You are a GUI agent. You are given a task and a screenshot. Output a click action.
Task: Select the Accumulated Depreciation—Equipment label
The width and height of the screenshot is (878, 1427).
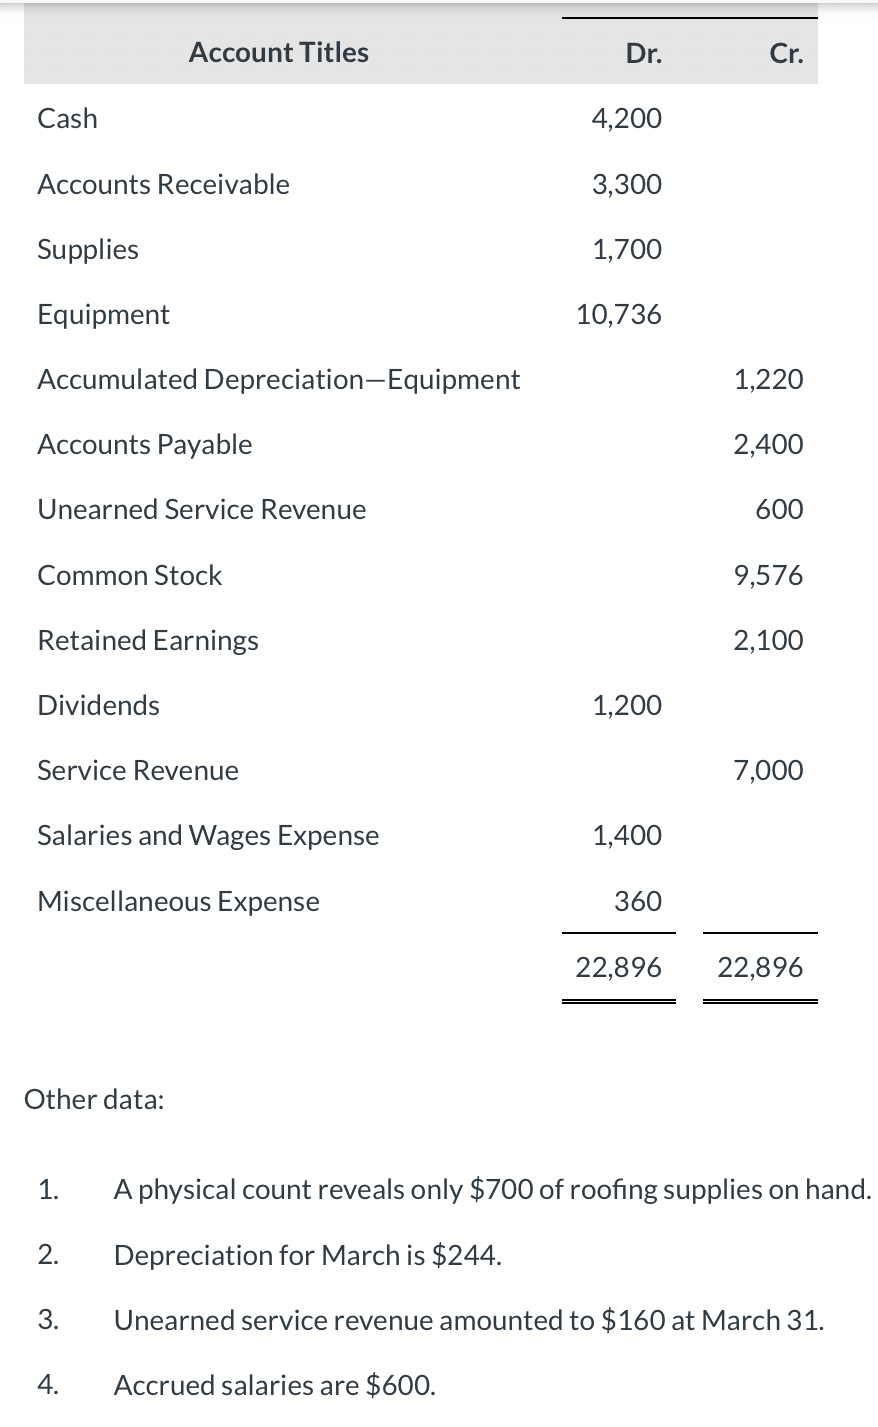[278, 379]
